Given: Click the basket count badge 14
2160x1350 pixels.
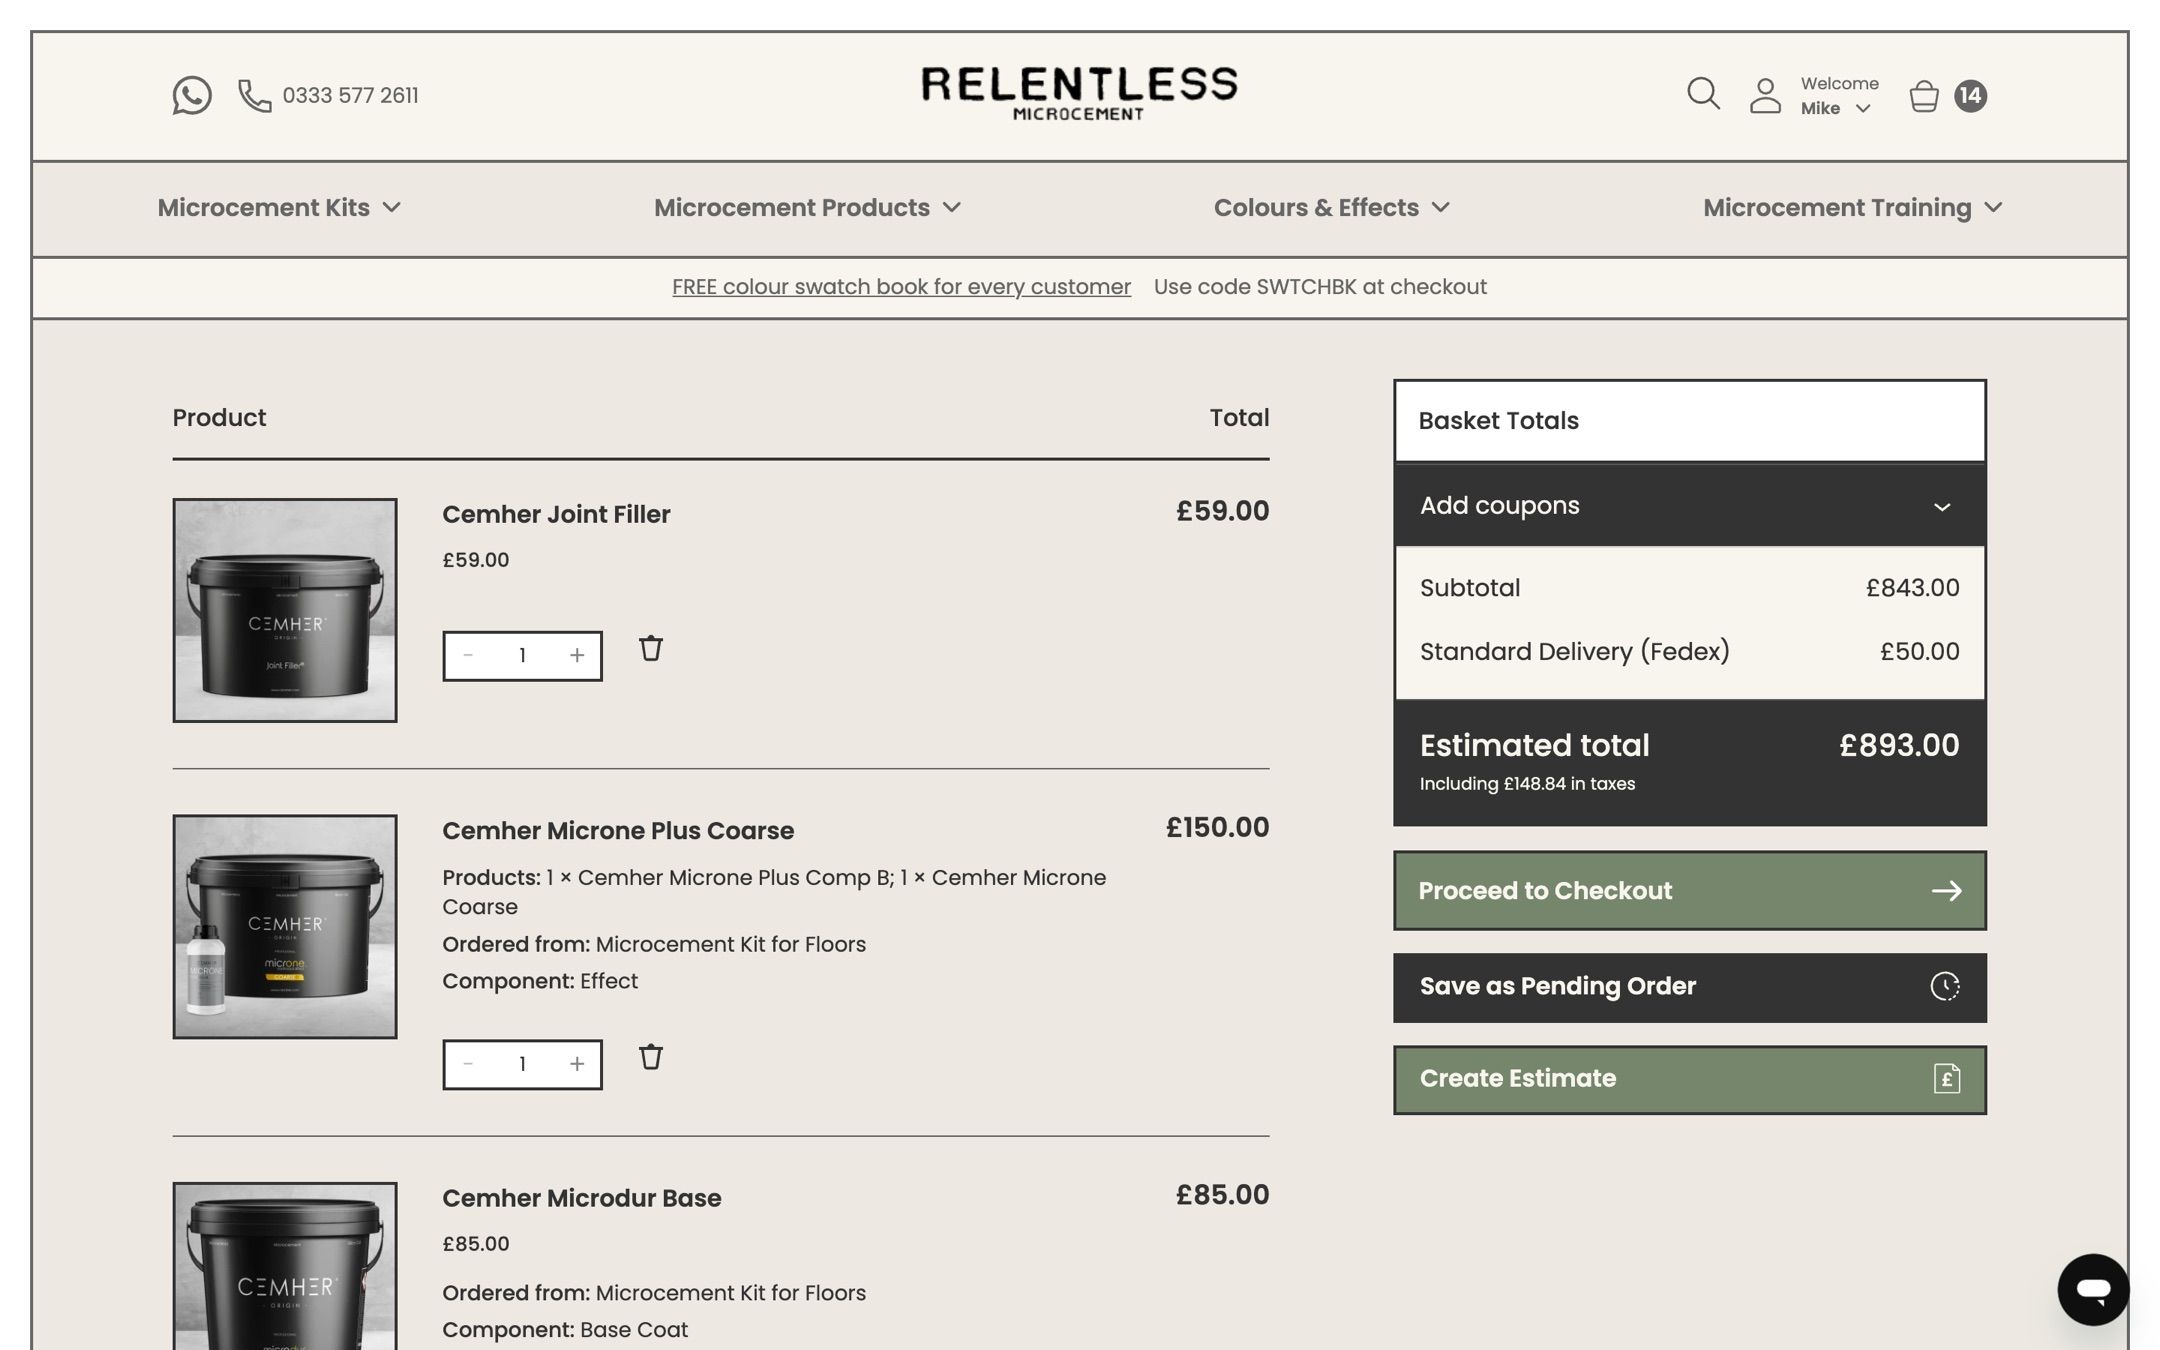Looking at the screenshot, I should point(1970,95).
